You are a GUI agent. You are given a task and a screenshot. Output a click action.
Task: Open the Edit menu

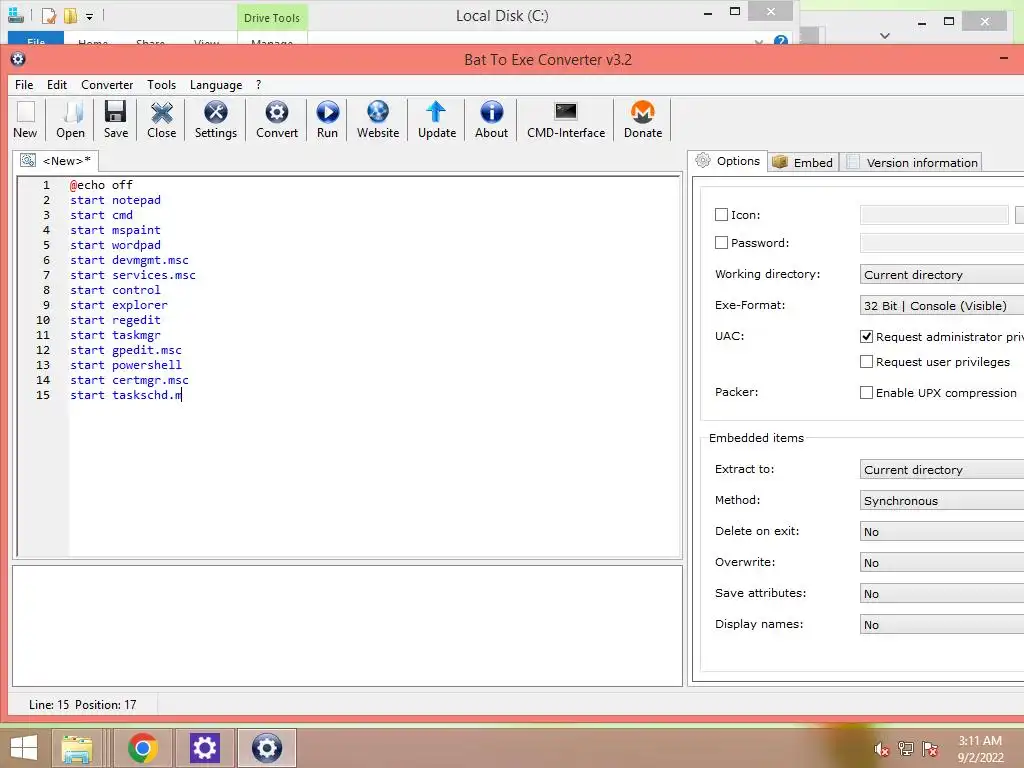pos(57,85)
